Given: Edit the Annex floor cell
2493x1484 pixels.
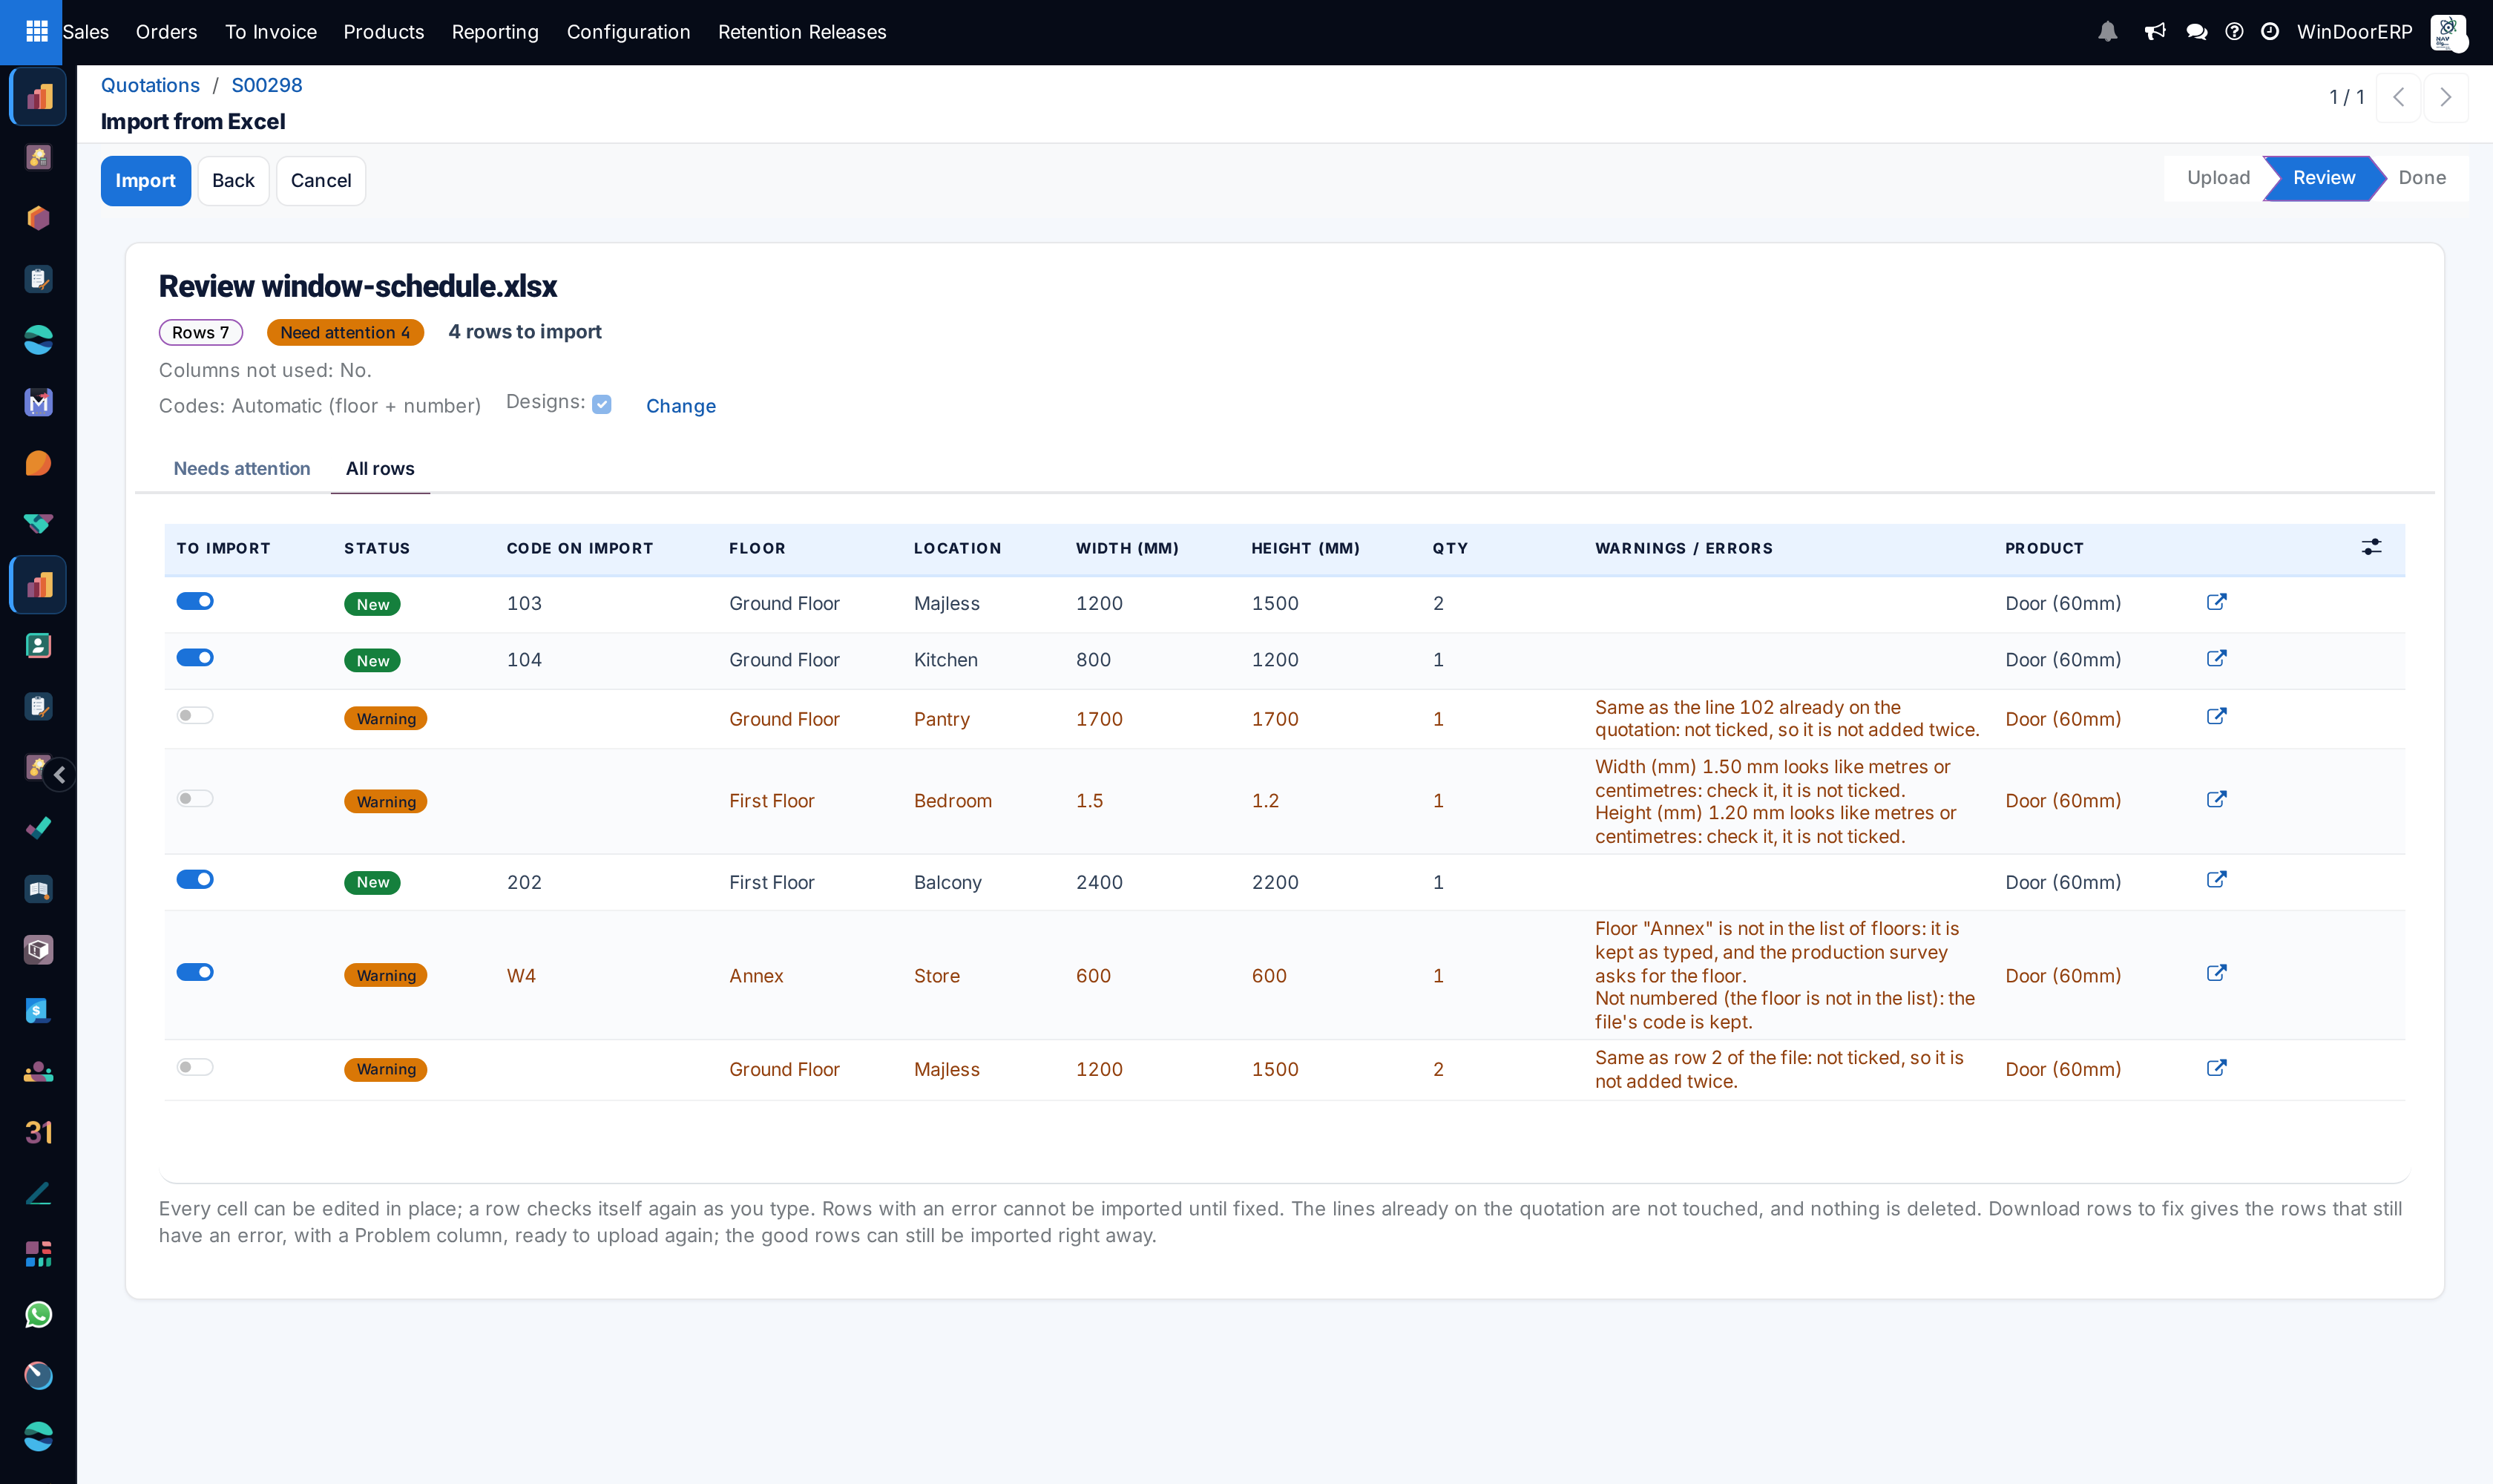Looking at the screenshot, I should tap(810, 975).
